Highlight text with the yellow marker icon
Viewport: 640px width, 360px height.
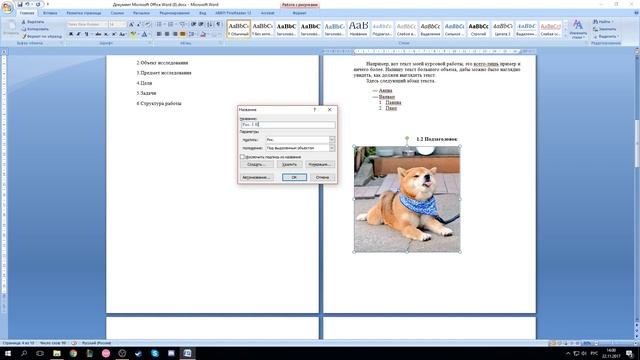pos(133,34)
